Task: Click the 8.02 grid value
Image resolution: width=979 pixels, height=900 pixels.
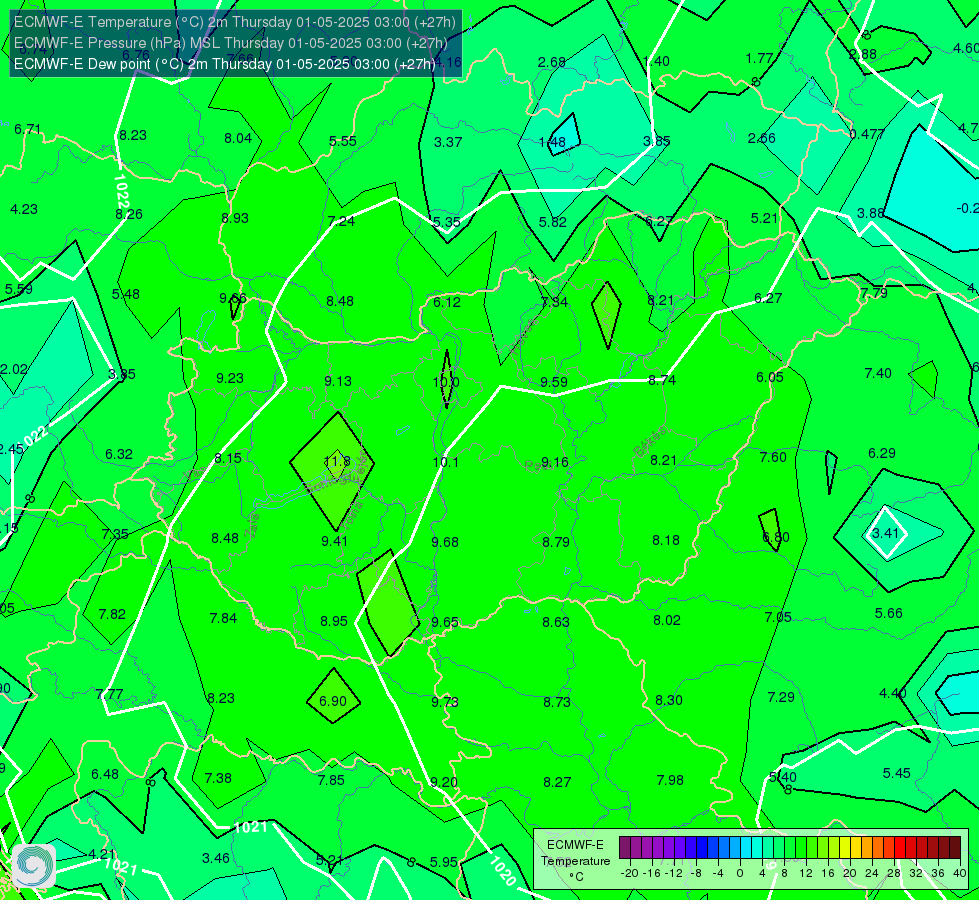Action: [667, 620]
